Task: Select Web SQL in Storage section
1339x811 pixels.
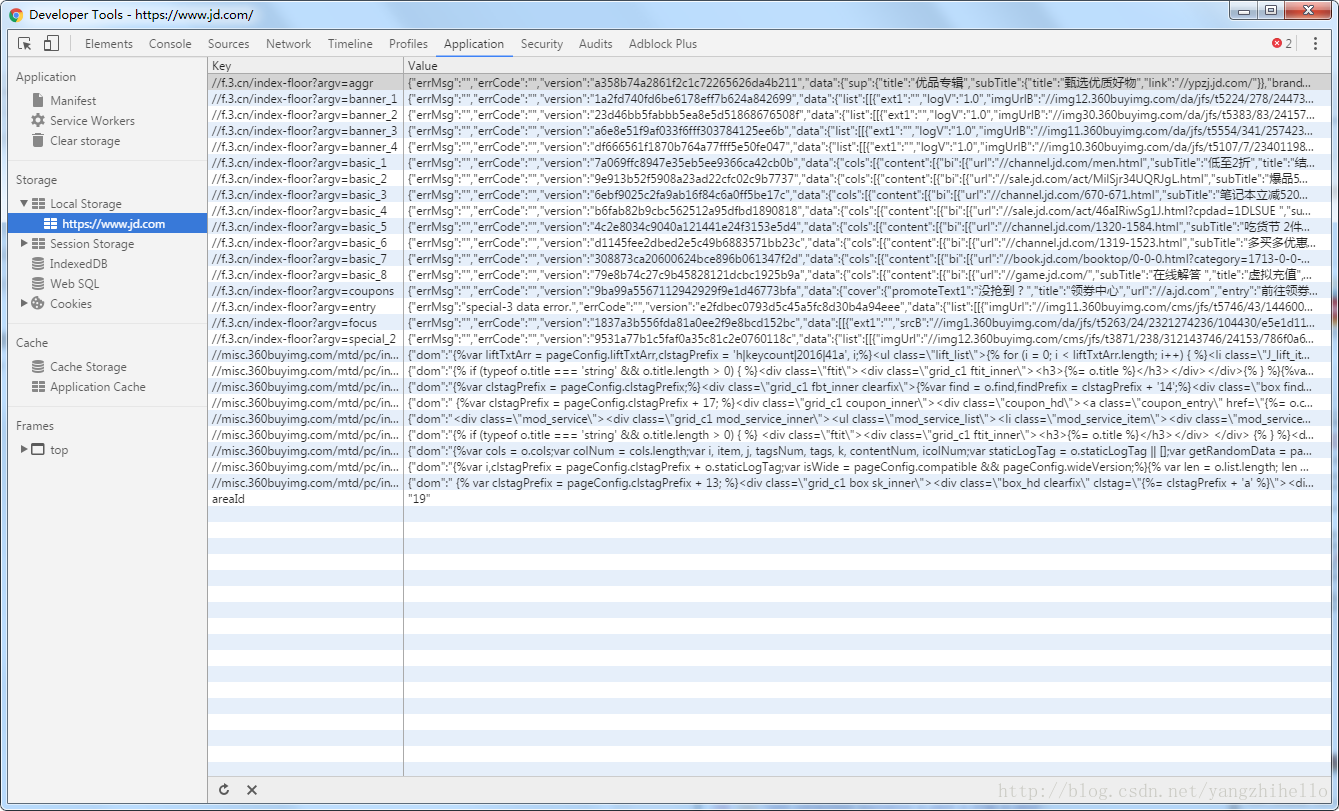Action: [75, 284]
